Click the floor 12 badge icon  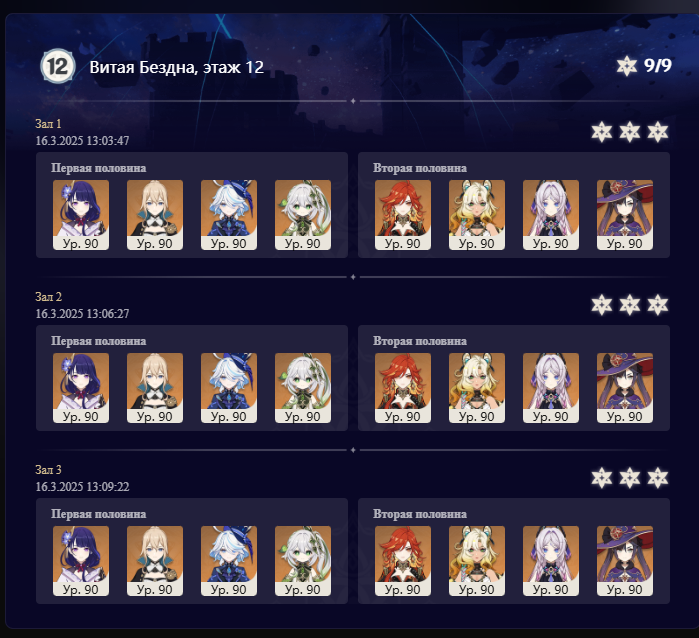click(x=58, y=66)
